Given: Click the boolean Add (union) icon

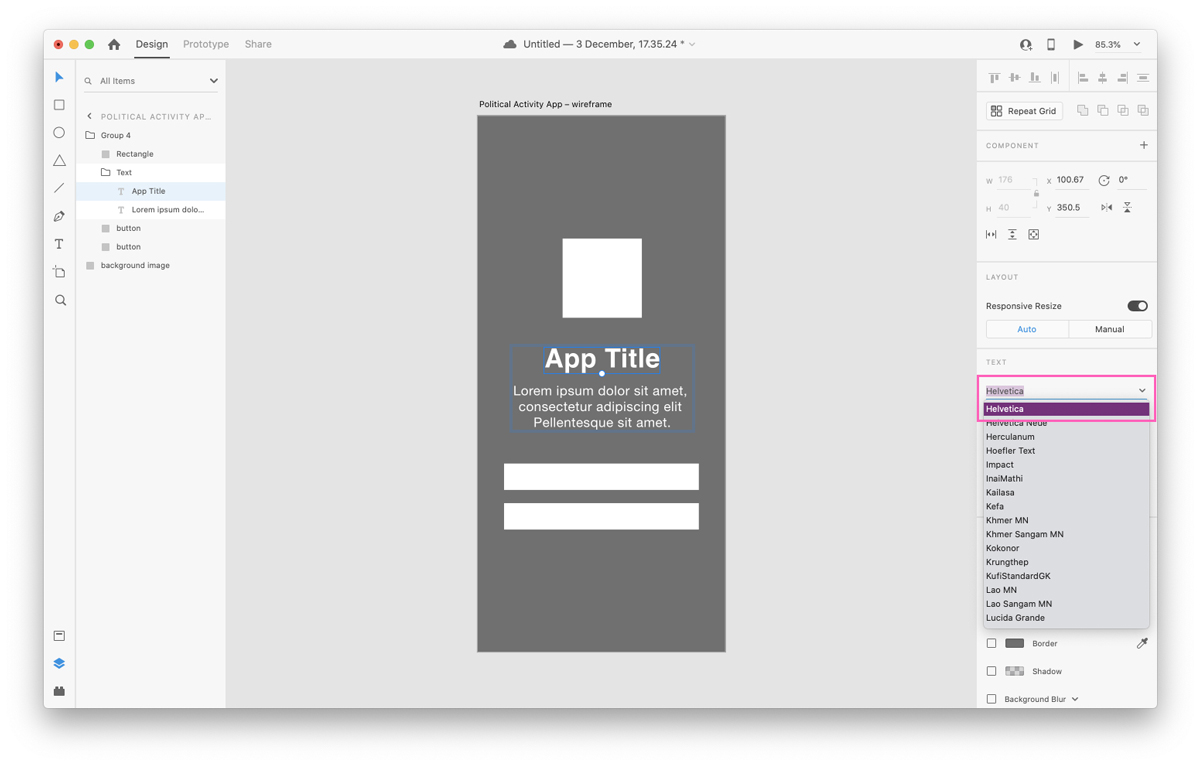Looking at the screenshot, I should click(1082, 110).
